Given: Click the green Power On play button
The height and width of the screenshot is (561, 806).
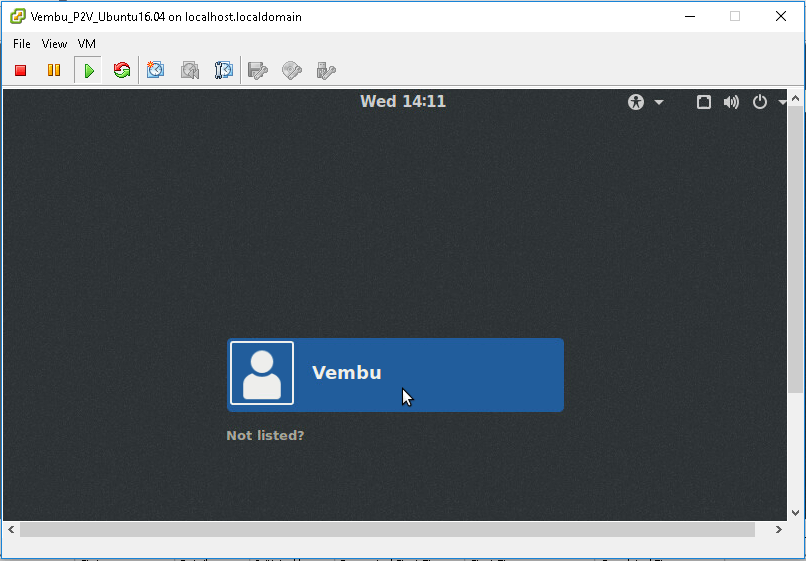Looking at the screenshot, I should point(88,70).
